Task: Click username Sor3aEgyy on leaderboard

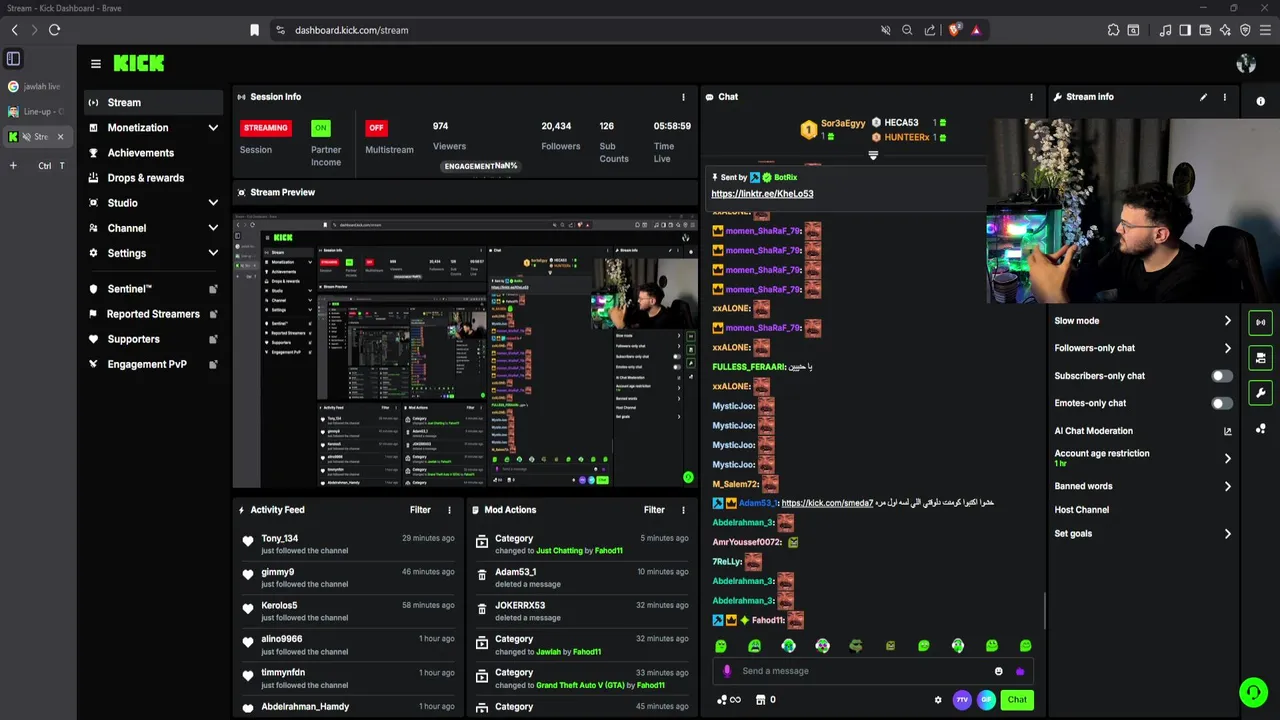Action: 843,123
